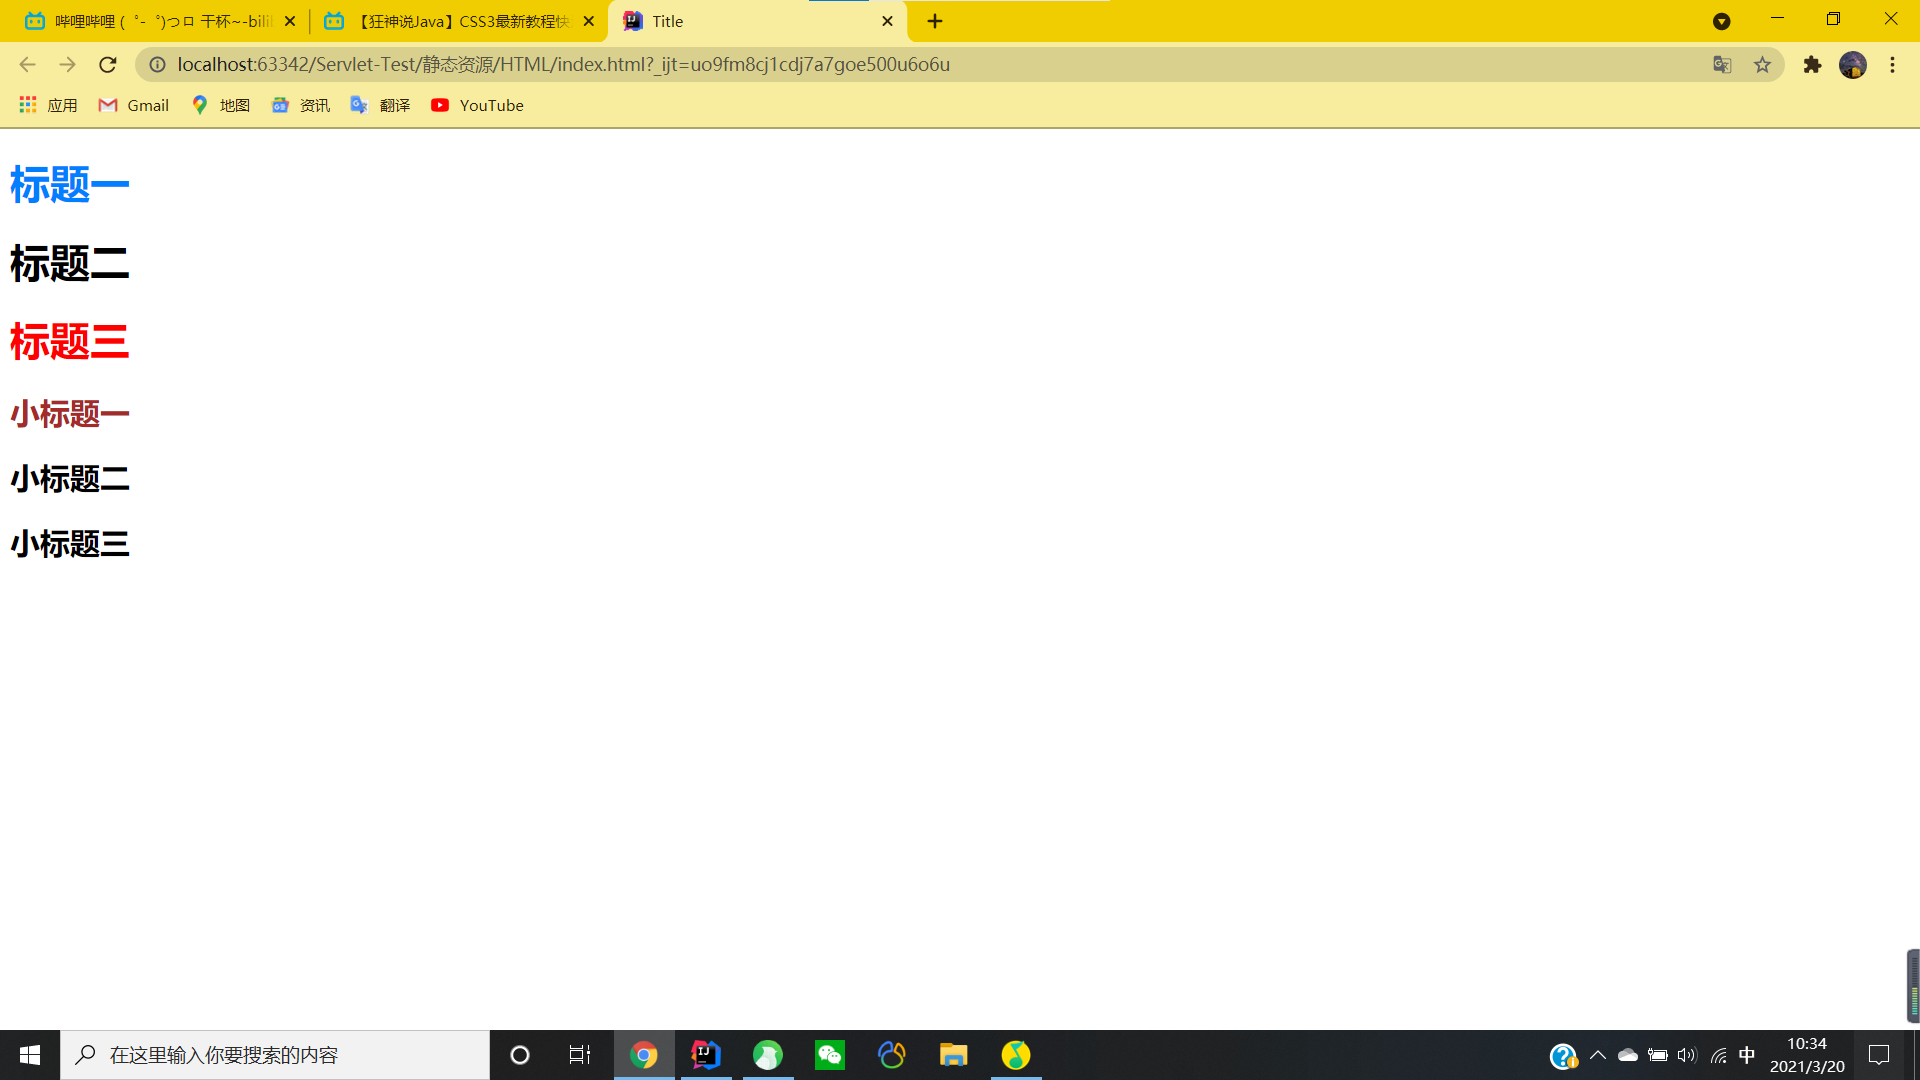
Task: Click the browser back arrow
Action: [x=26, y=64]
